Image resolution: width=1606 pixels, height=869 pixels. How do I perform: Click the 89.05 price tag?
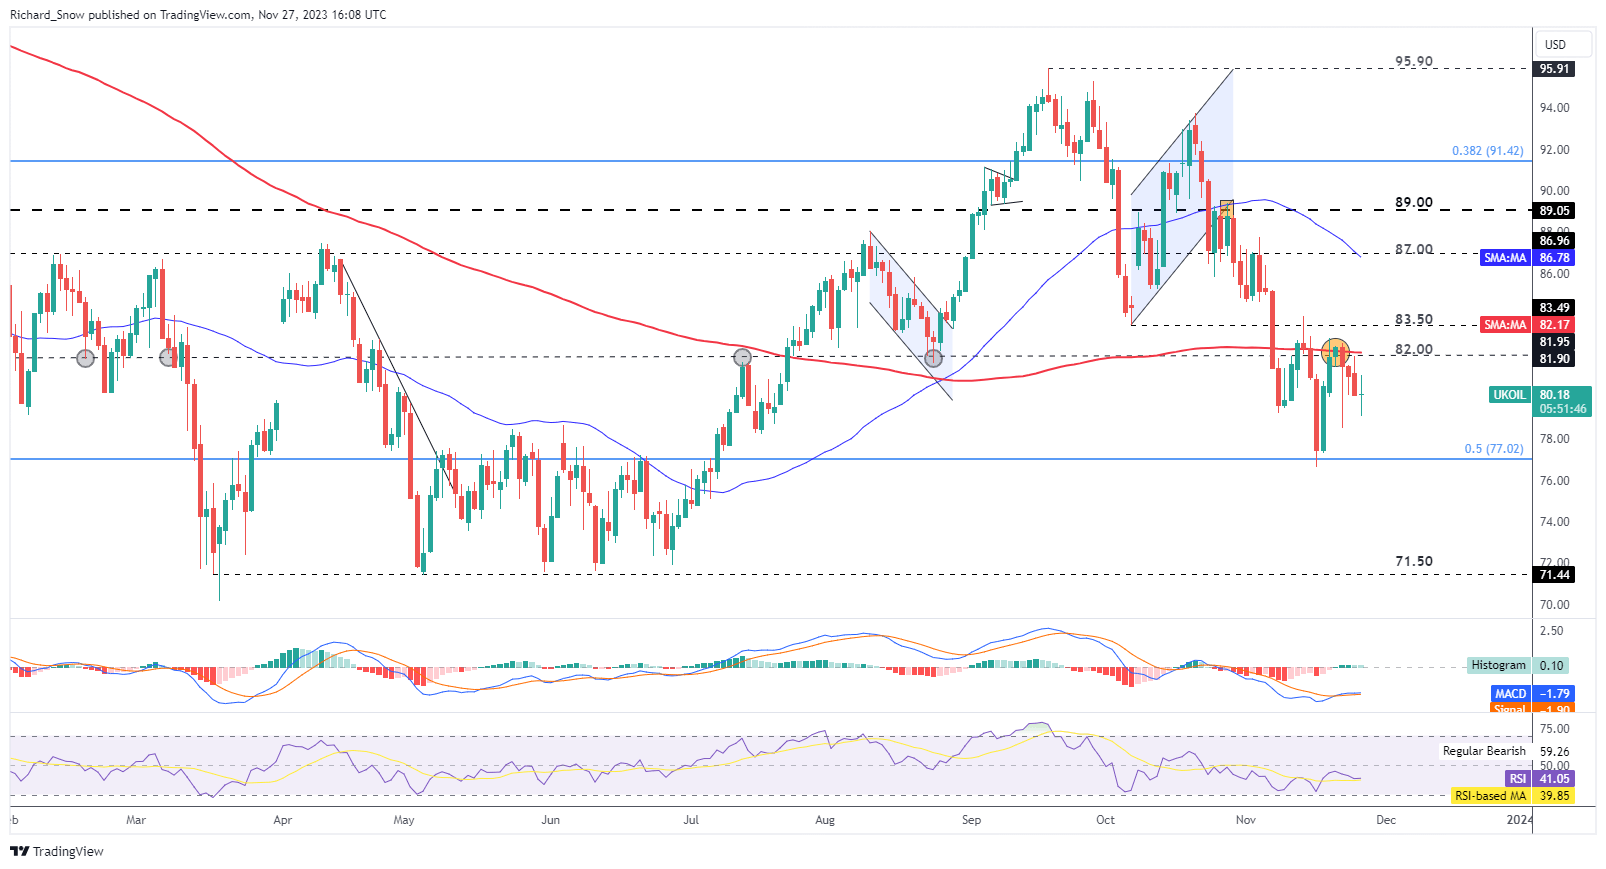[1554, 211]
